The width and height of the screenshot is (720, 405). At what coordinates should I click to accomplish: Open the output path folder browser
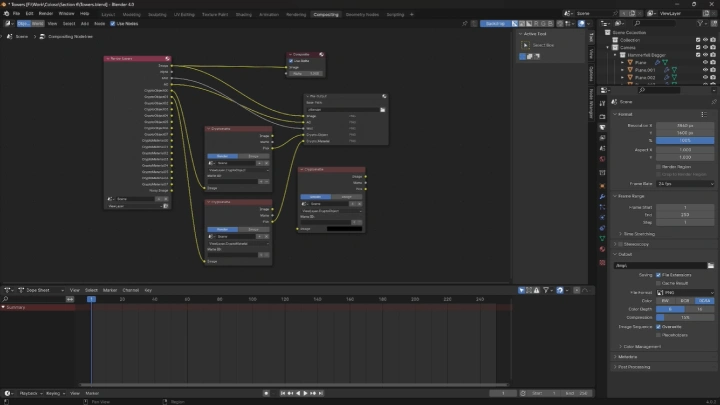pos(710,265)
